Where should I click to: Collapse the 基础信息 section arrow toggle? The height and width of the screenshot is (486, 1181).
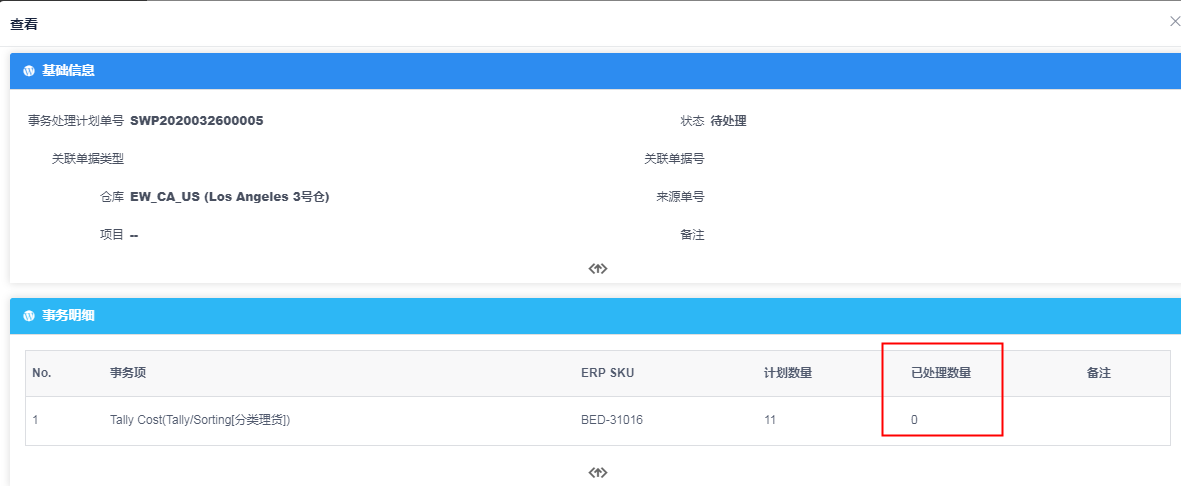(597, 268)
